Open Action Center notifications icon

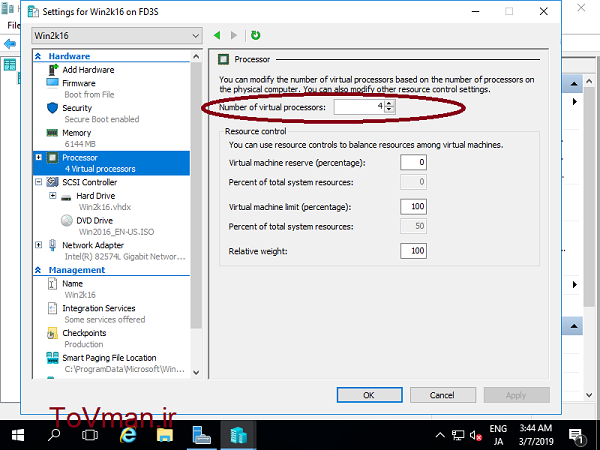point(576,435)
